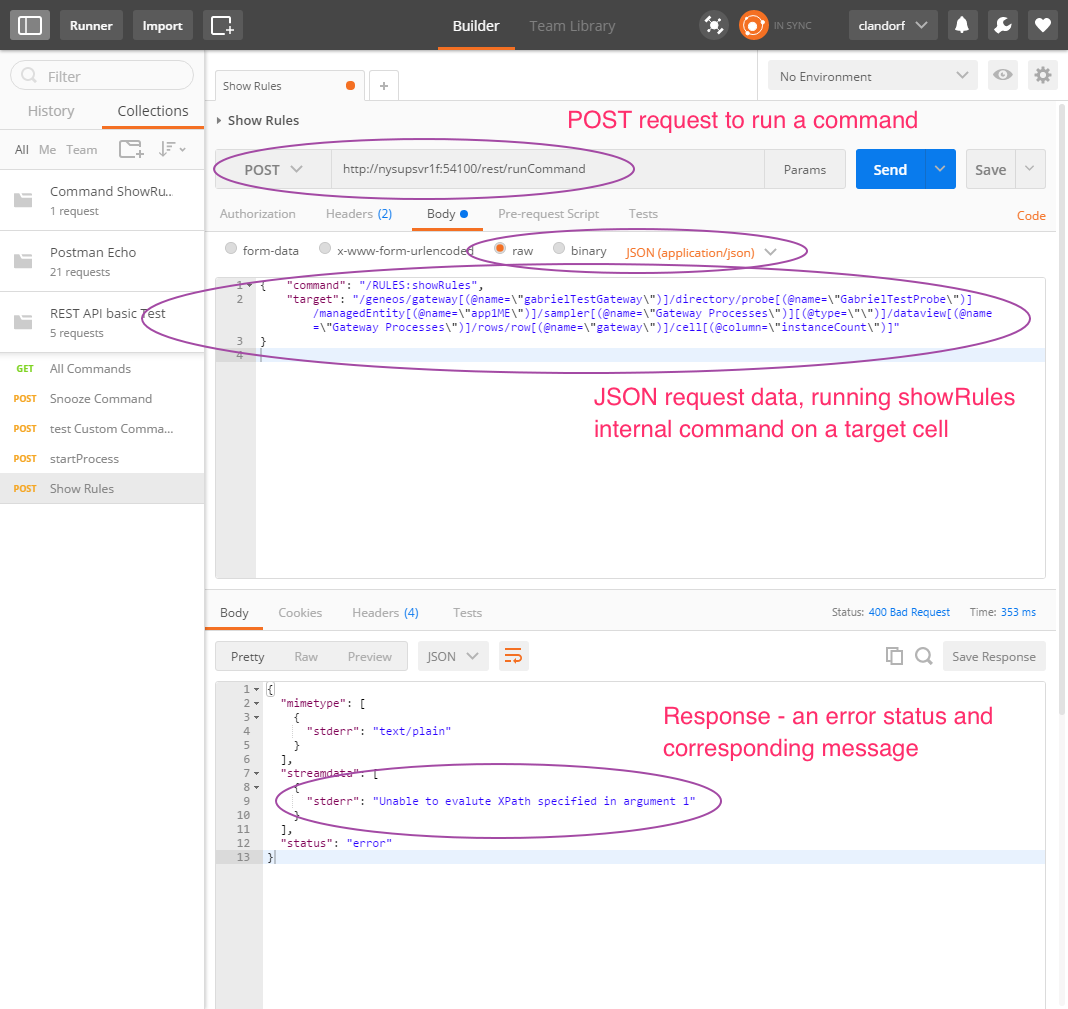Viewport: 1068px width, 1009px height.
Task: Choose x-www-form-urlencoded body option
Action: [325, 250]
